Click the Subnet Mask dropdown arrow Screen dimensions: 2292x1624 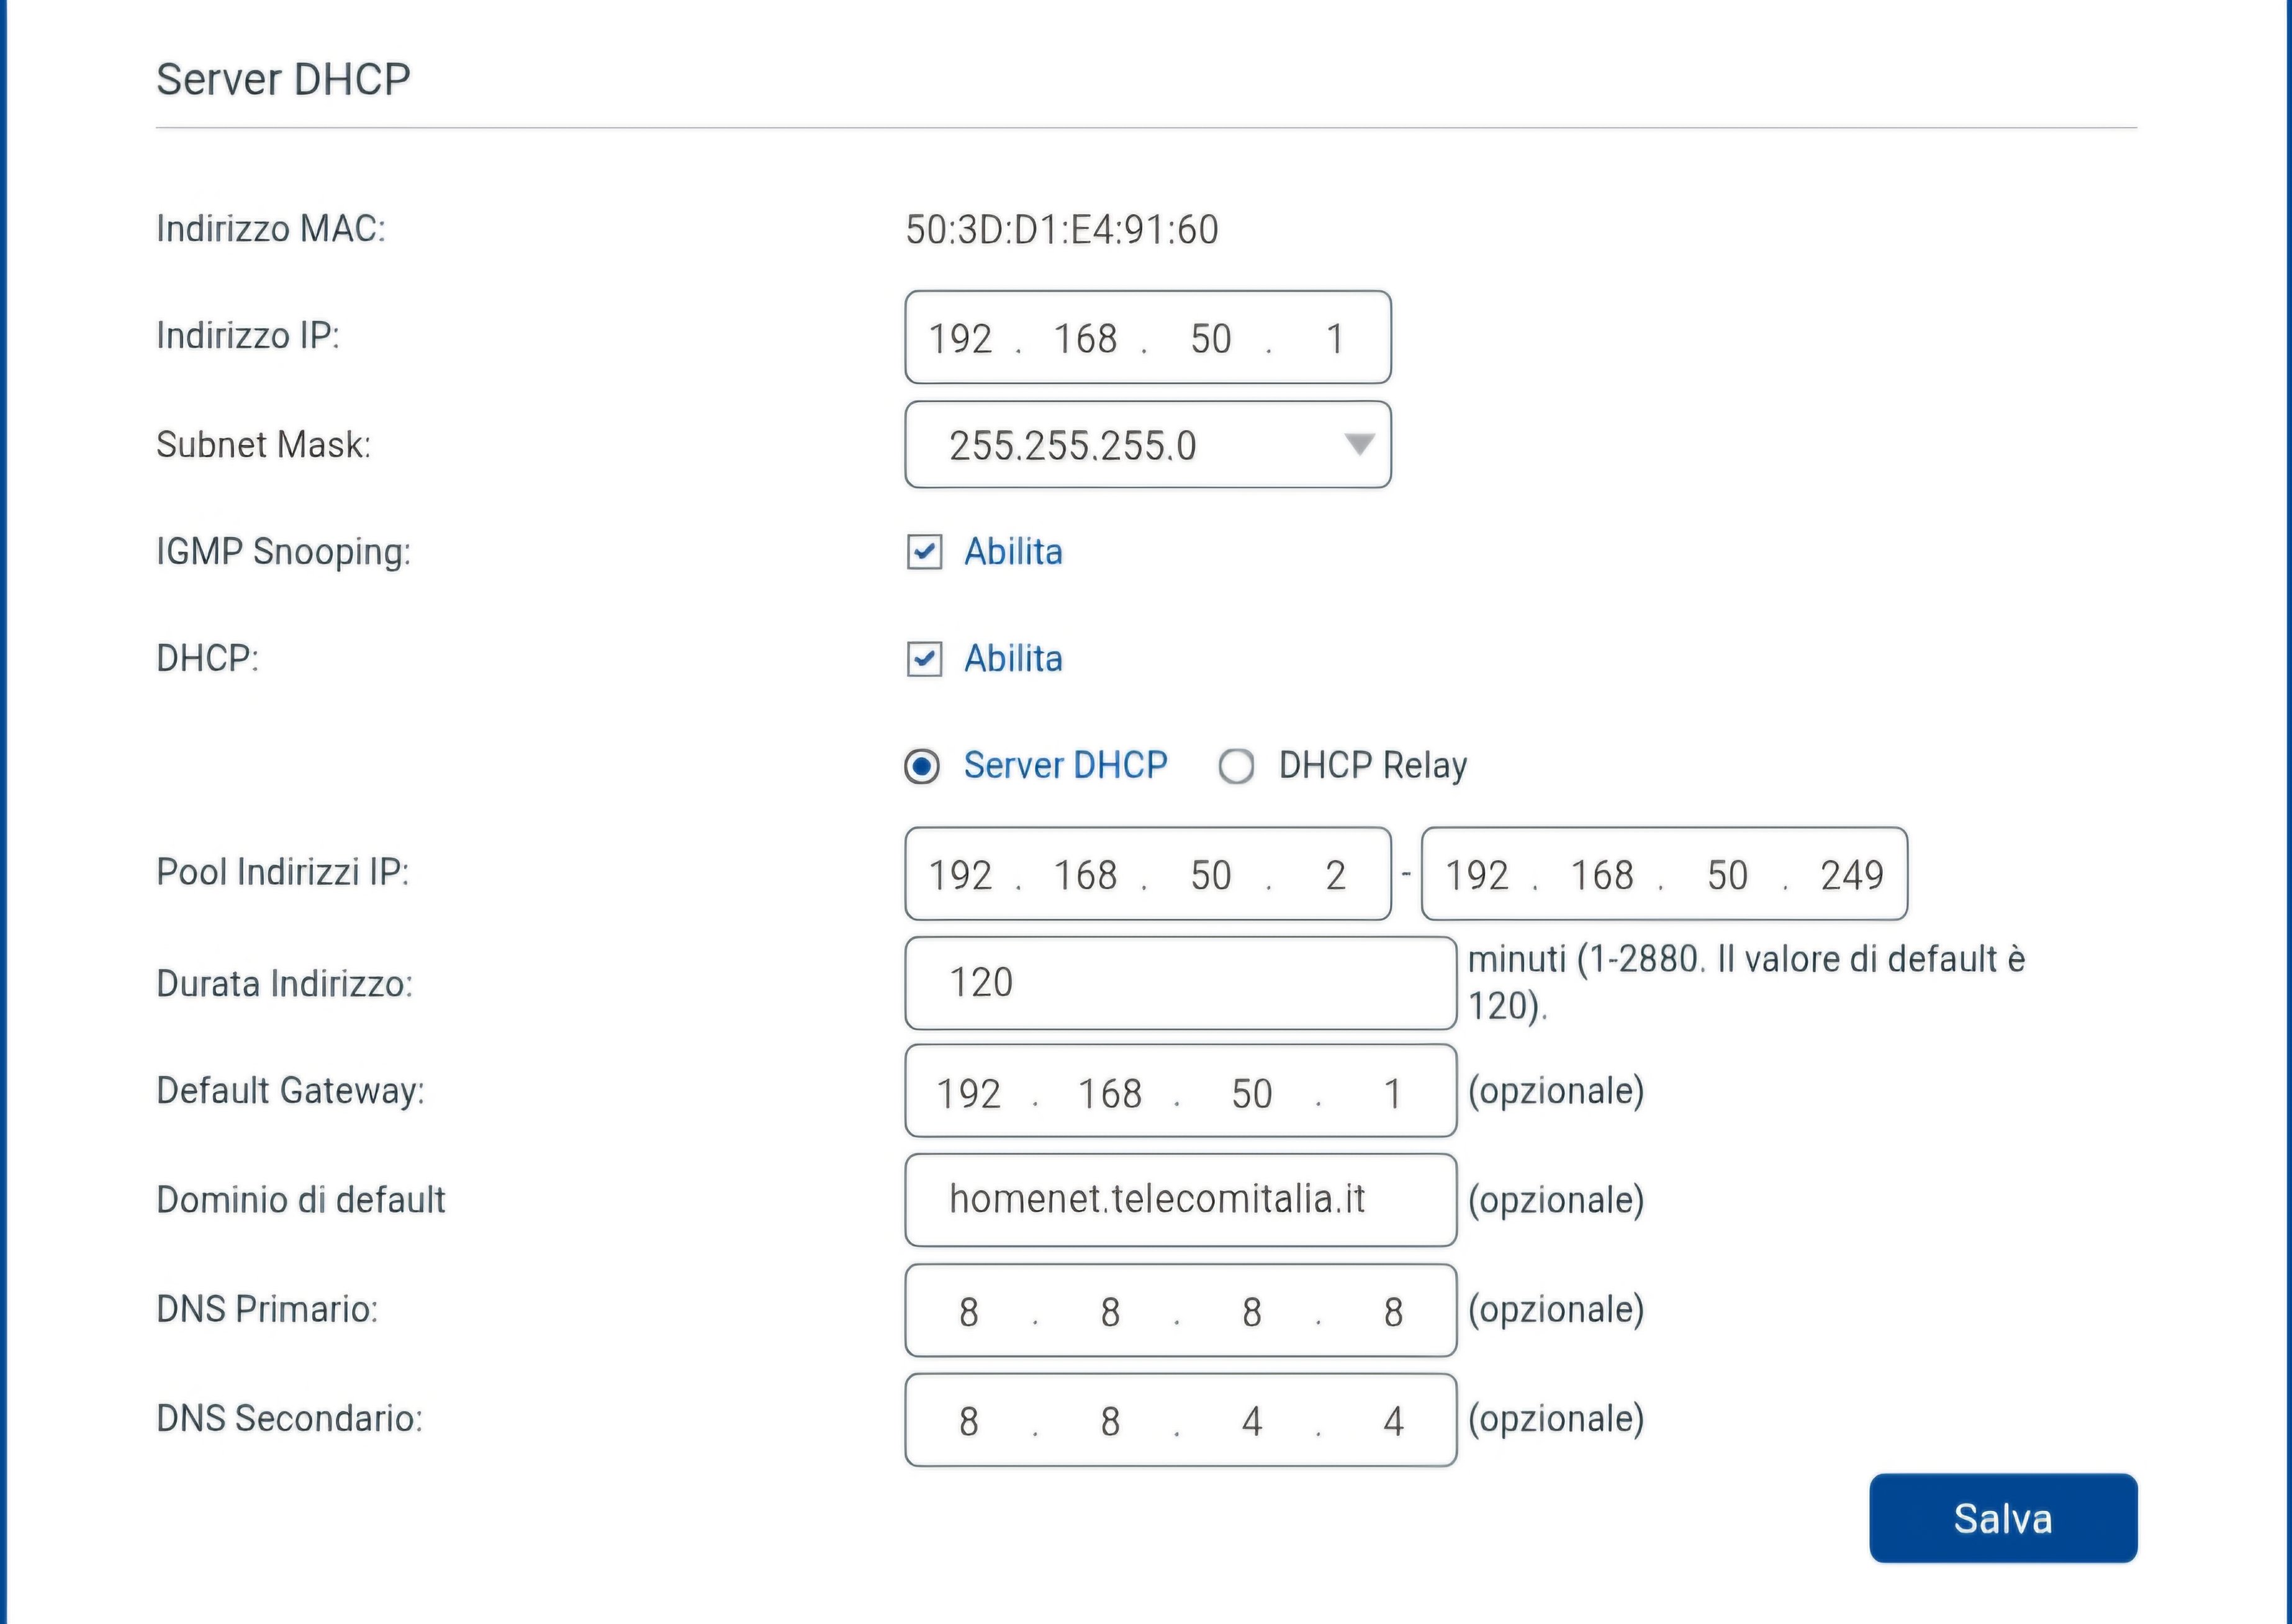(x=1359, y=444)
